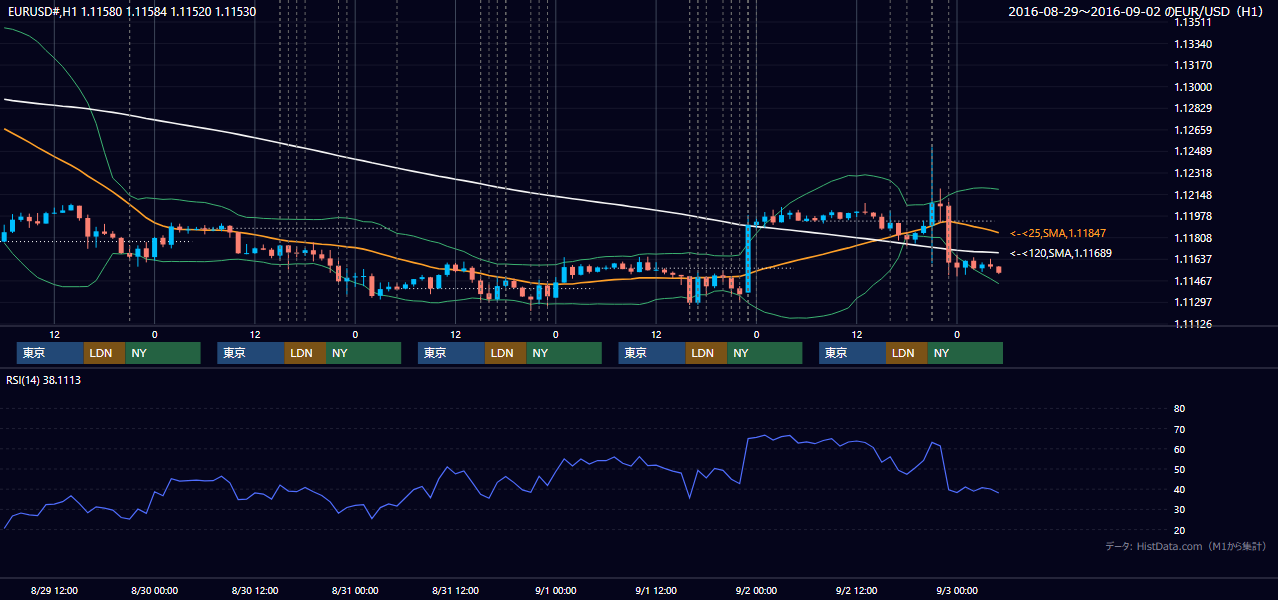Click the RSI scale value 80
The image size is (1278, 600).
(1179, 409)
